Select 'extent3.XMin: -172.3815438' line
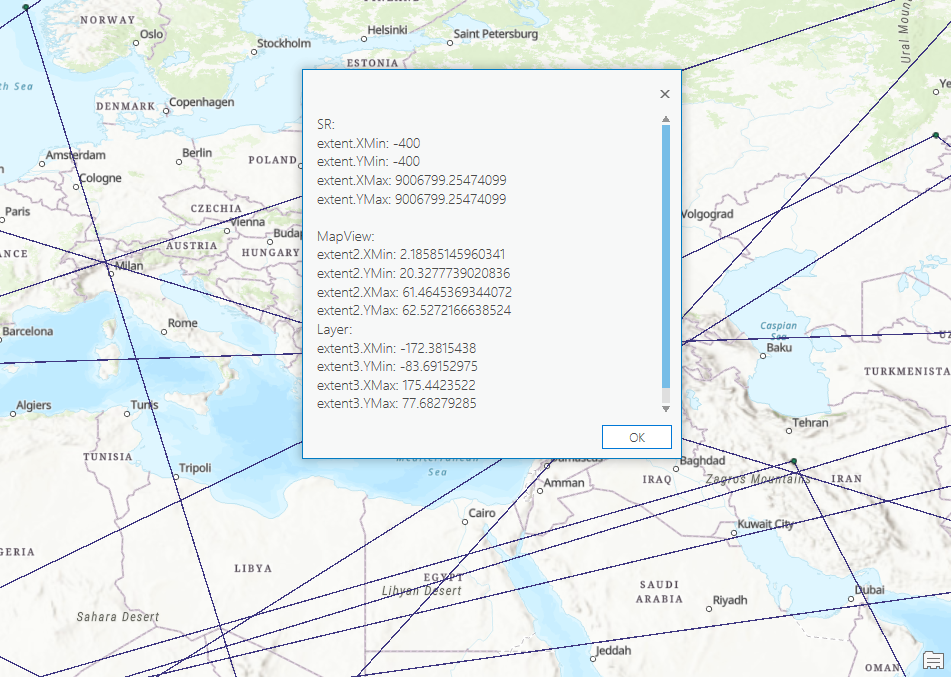 point(396,348)
